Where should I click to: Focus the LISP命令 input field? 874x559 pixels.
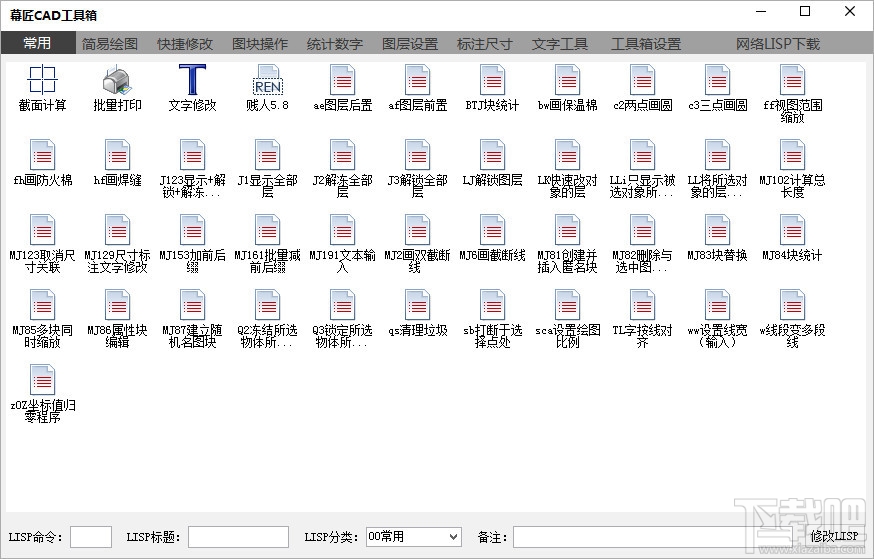pos(91,537)
